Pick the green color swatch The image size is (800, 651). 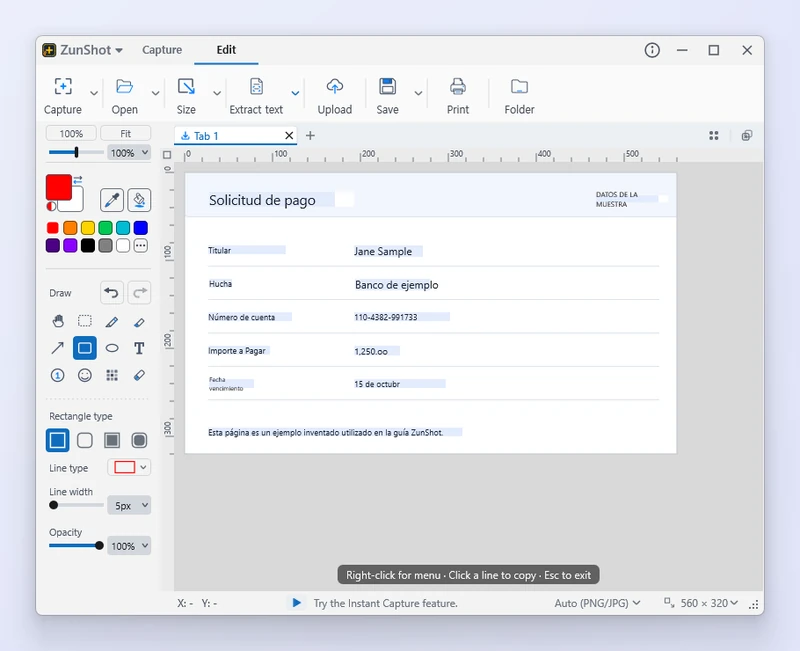(106, 228)
